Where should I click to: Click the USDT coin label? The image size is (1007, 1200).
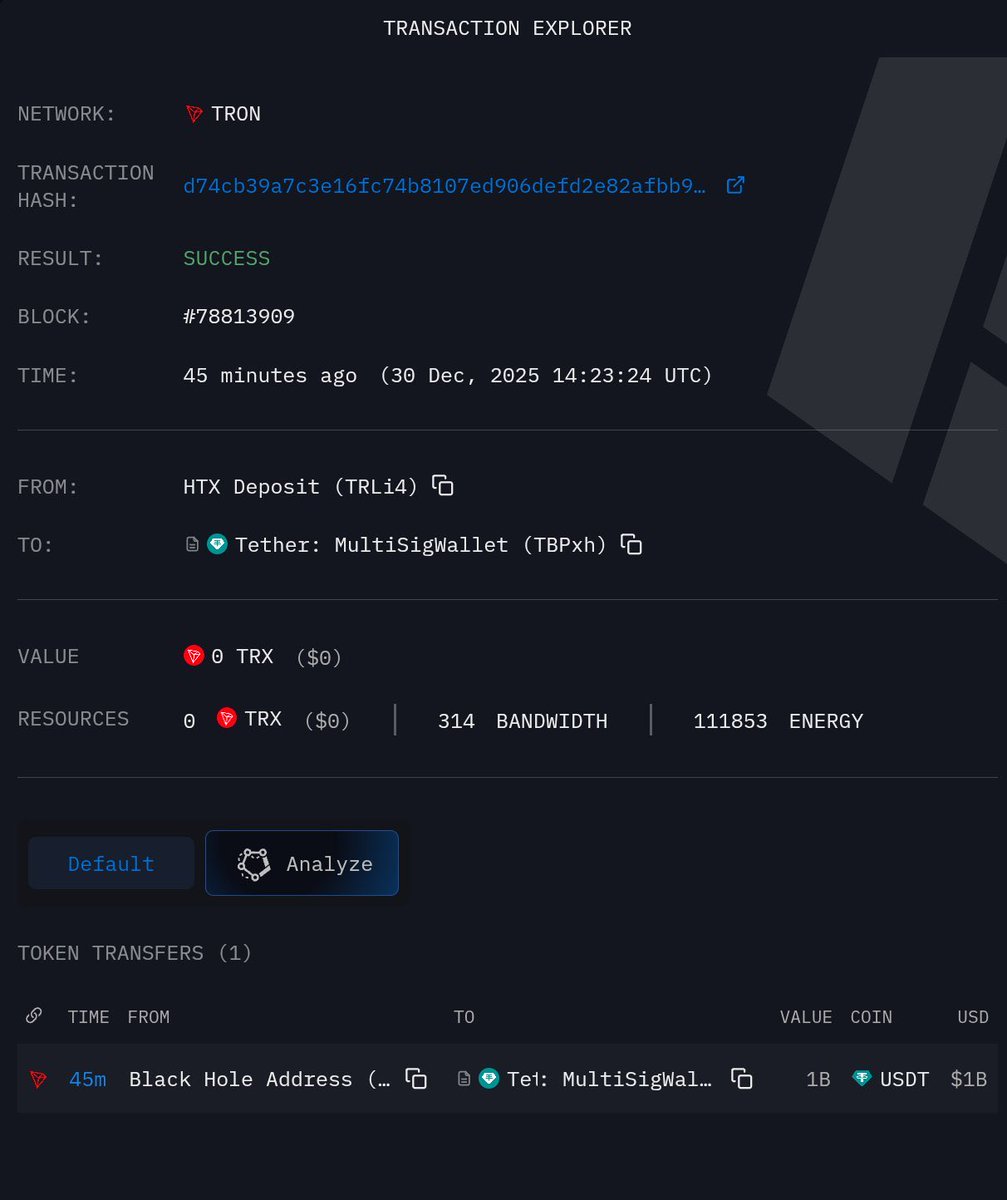click(x=904, y=1079)
